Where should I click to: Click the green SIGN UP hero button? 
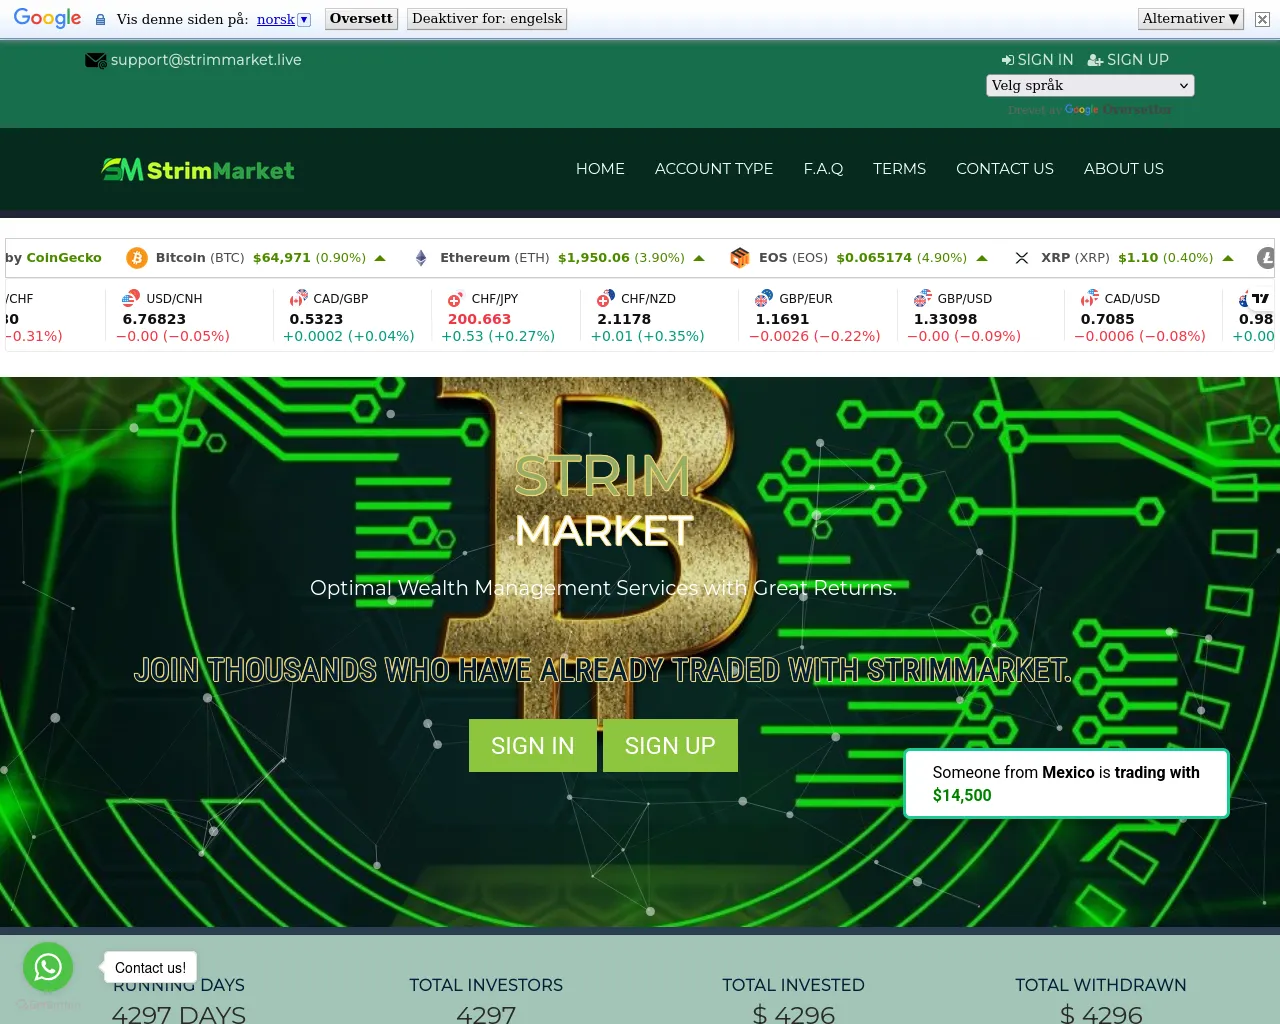coord(670,746)
